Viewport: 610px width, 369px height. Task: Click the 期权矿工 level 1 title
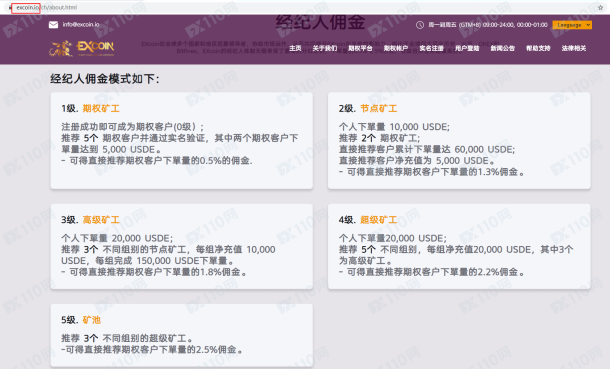point(101,108)
